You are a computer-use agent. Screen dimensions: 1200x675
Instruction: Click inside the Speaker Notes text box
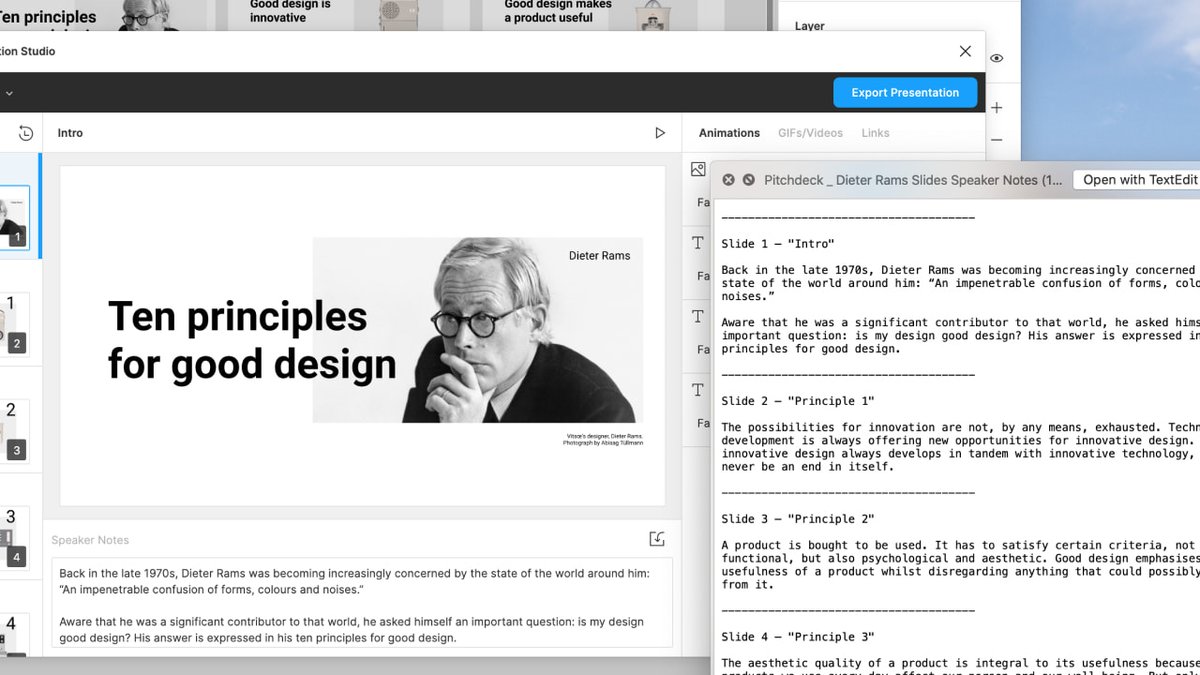(362, 602)
